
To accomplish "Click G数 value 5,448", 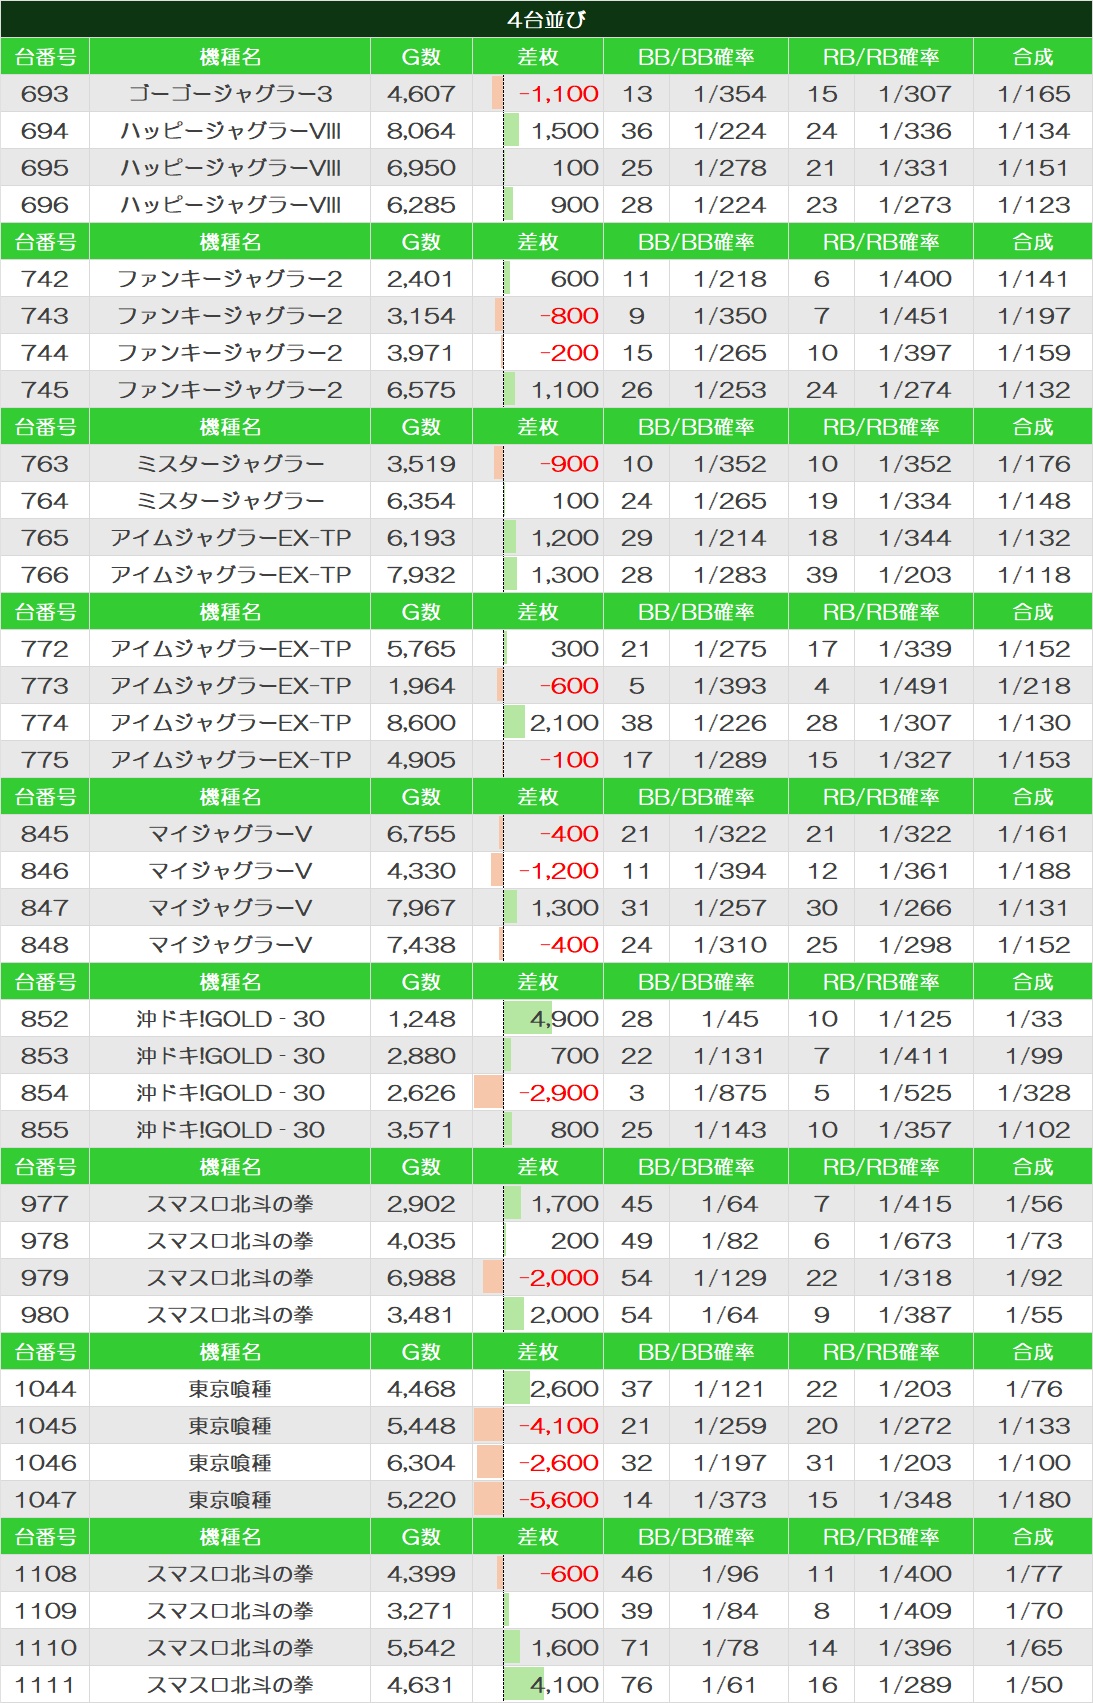I will pyautogui.click(x=421, y=1426).
